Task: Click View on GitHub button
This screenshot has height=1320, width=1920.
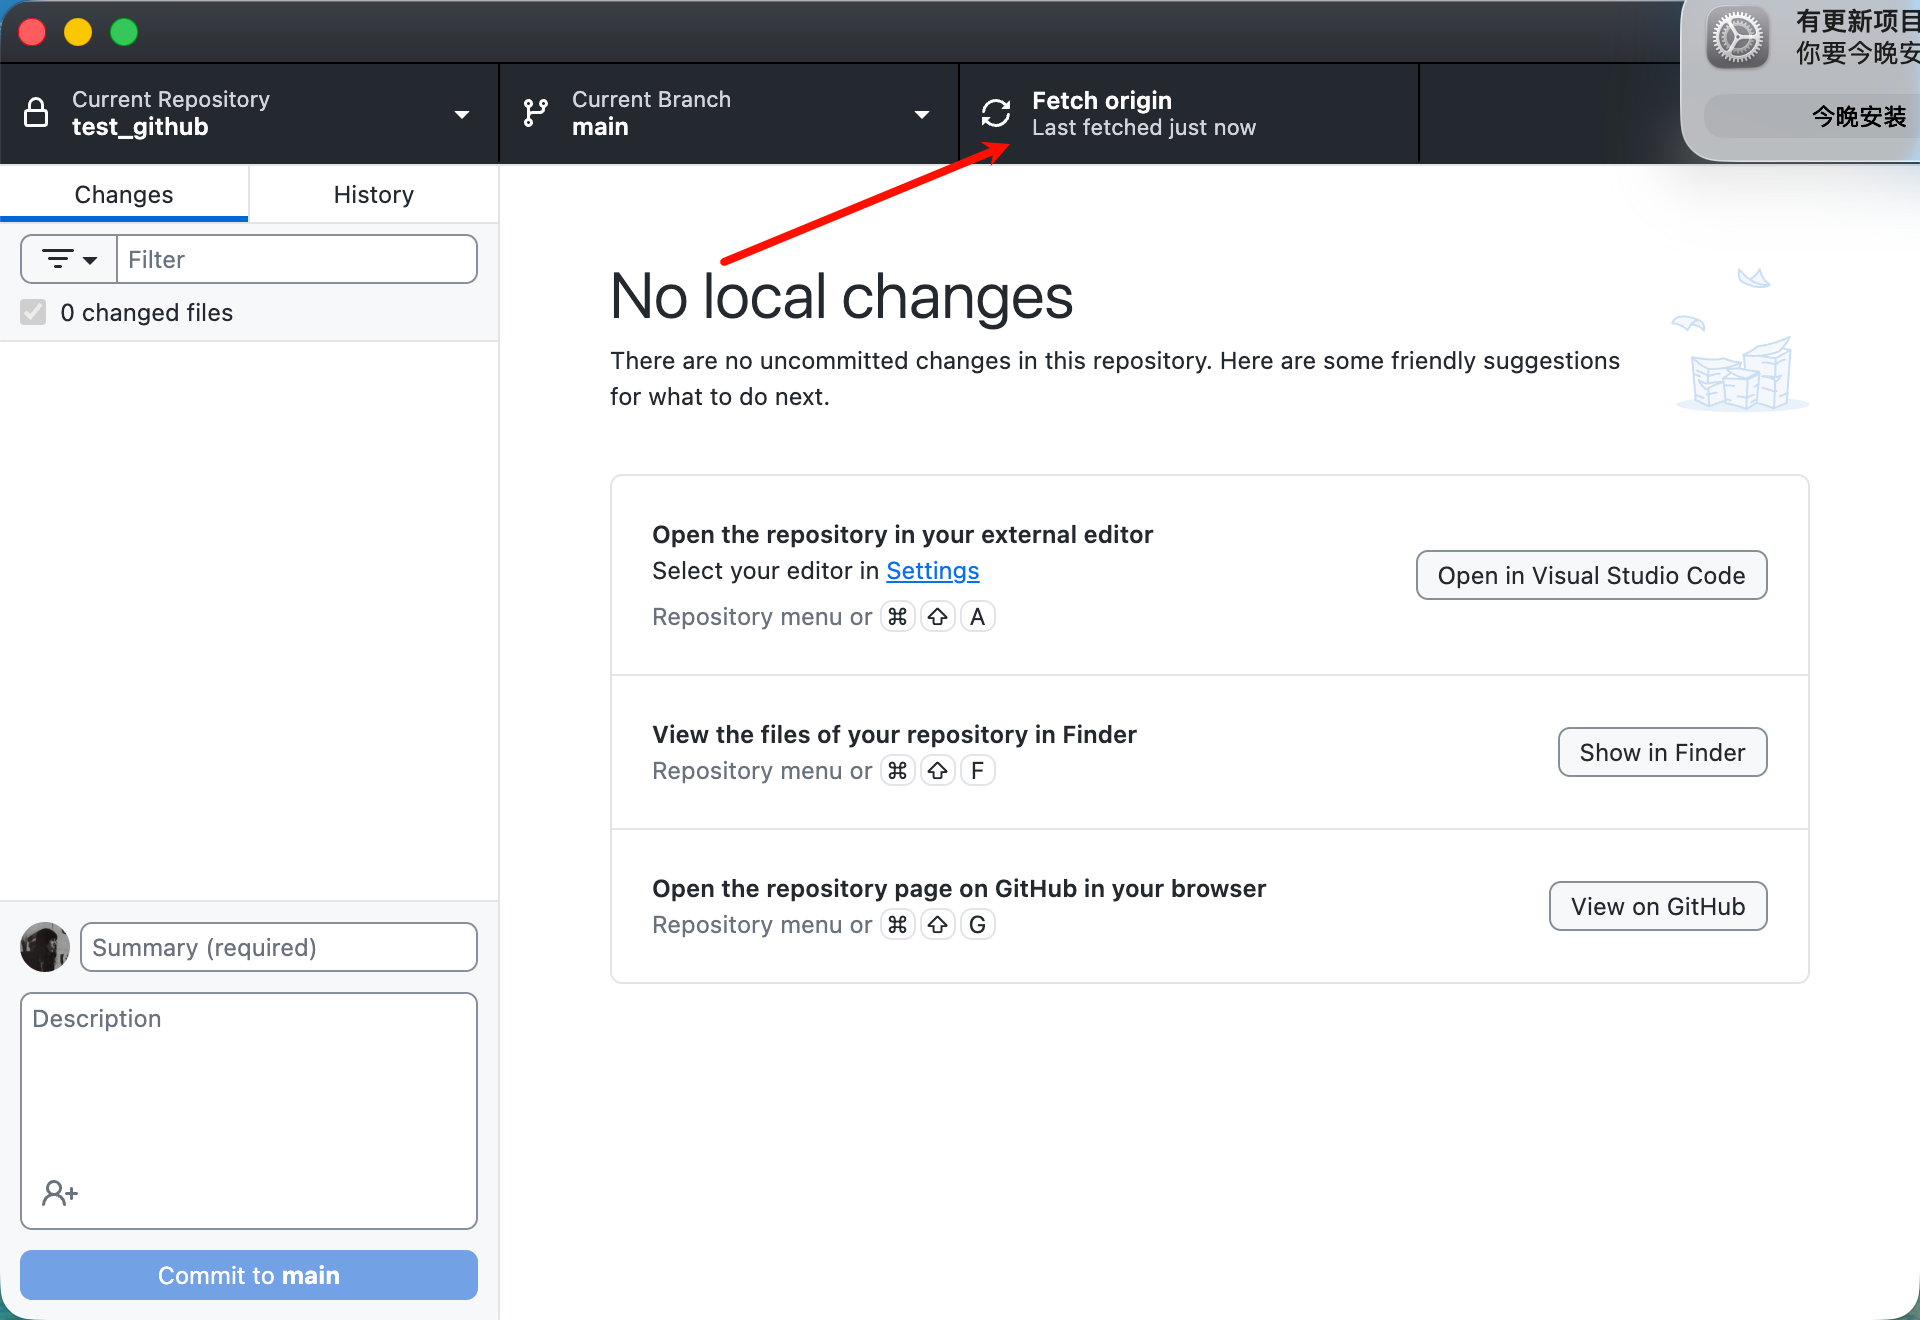Action: [1658, 907]
